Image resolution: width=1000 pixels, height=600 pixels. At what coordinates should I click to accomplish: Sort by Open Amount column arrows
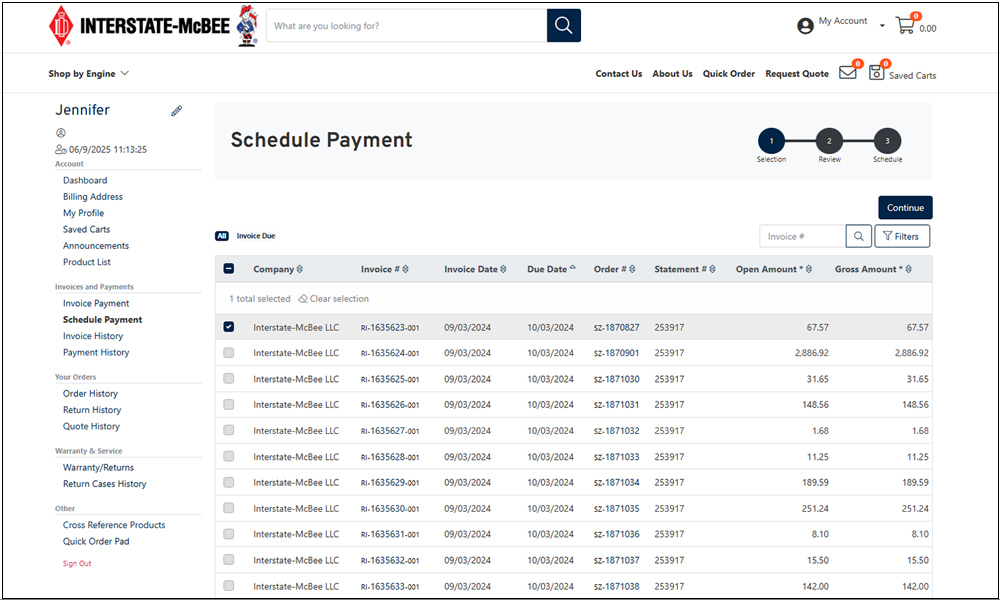click(x=809, y=269)
